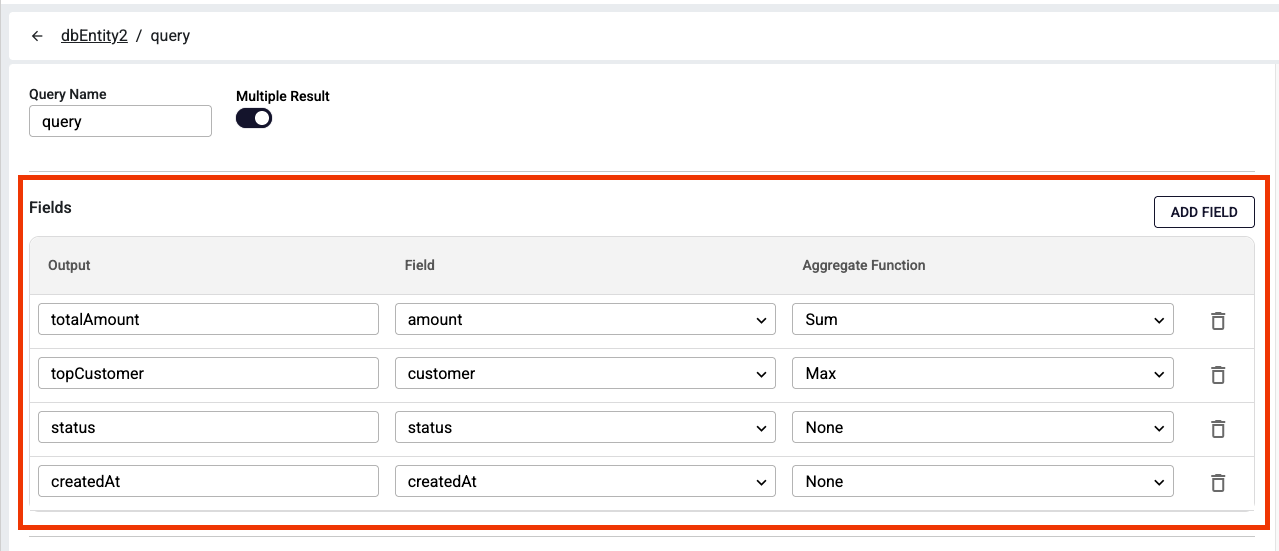
Task: Expand the Max aggregate function dropdown
Action: [x=982, y=374]
